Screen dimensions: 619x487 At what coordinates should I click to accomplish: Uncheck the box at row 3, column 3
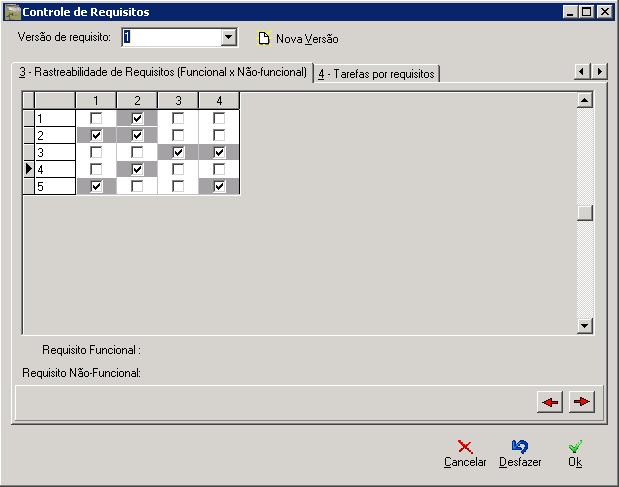coord(178,152)
